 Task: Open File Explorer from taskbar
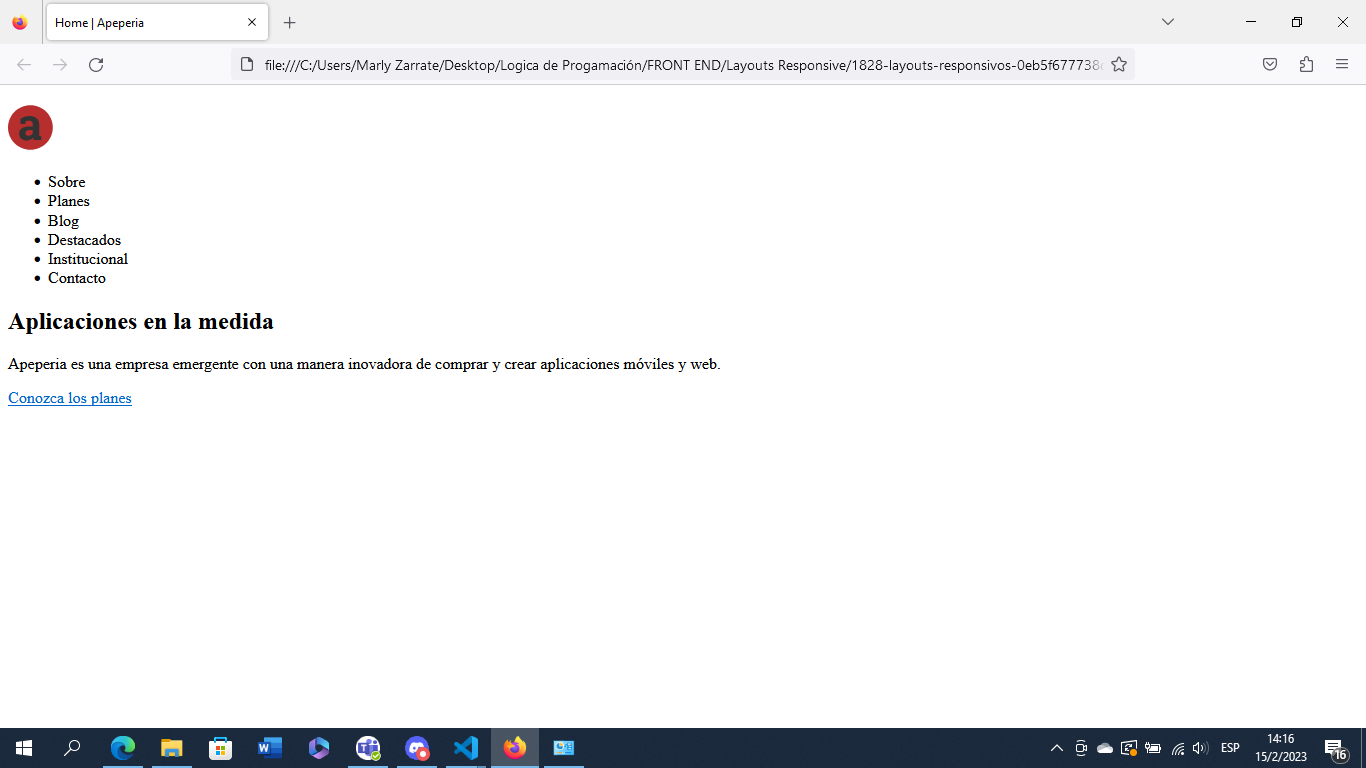point(172,748)
